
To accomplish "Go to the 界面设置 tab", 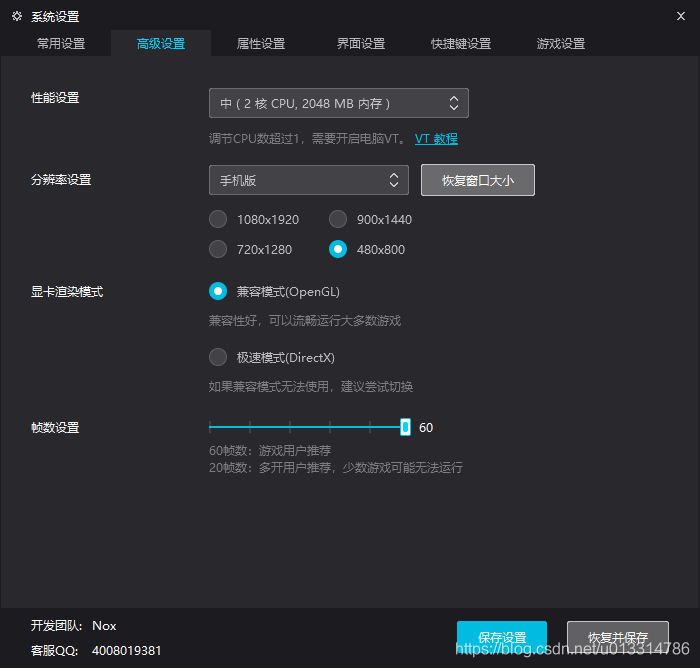I will click(361, 44).
